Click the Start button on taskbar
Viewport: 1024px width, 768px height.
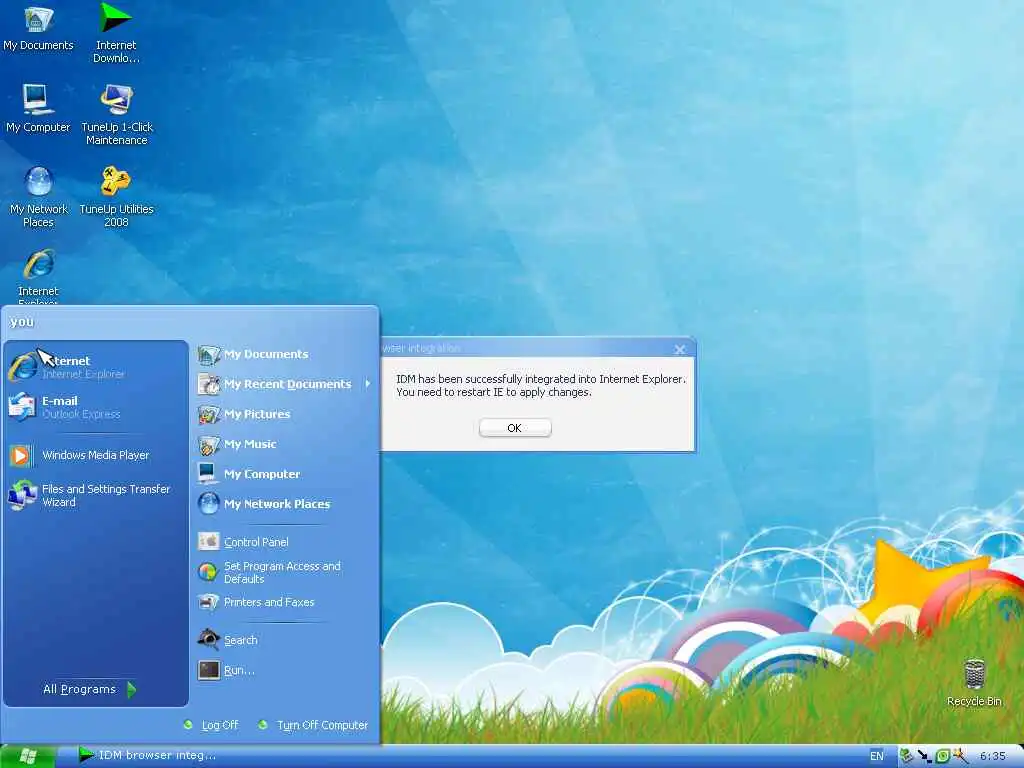pyautogui.click(x=27, y=756)
